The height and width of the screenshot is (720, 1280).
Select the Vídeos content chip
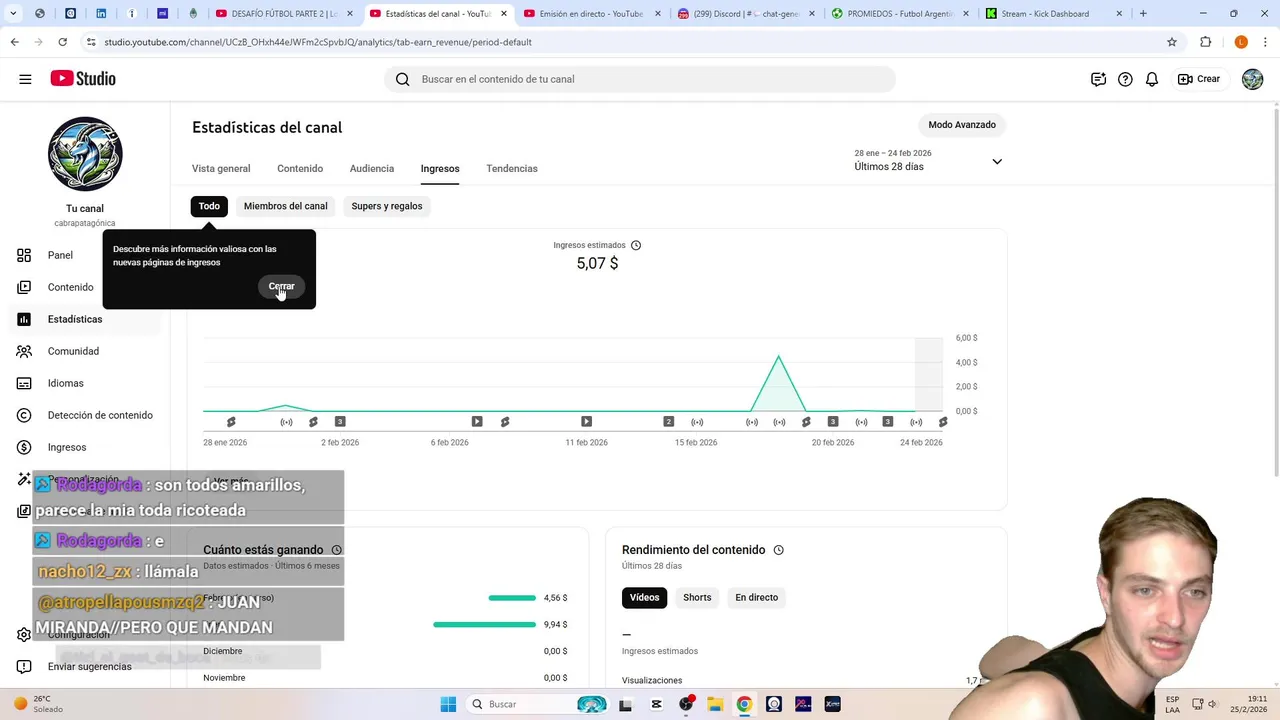644,597
